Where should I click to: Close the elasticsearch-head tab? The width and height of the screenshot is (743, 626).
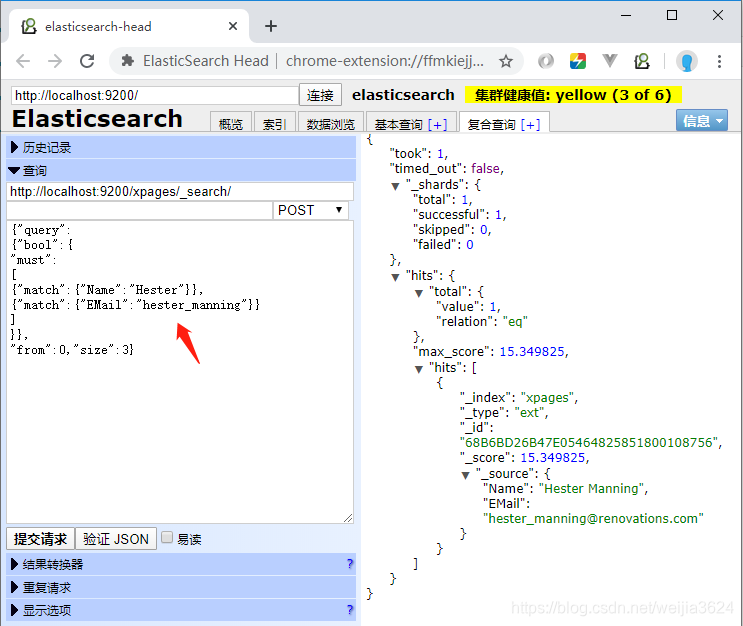(233, 26)
